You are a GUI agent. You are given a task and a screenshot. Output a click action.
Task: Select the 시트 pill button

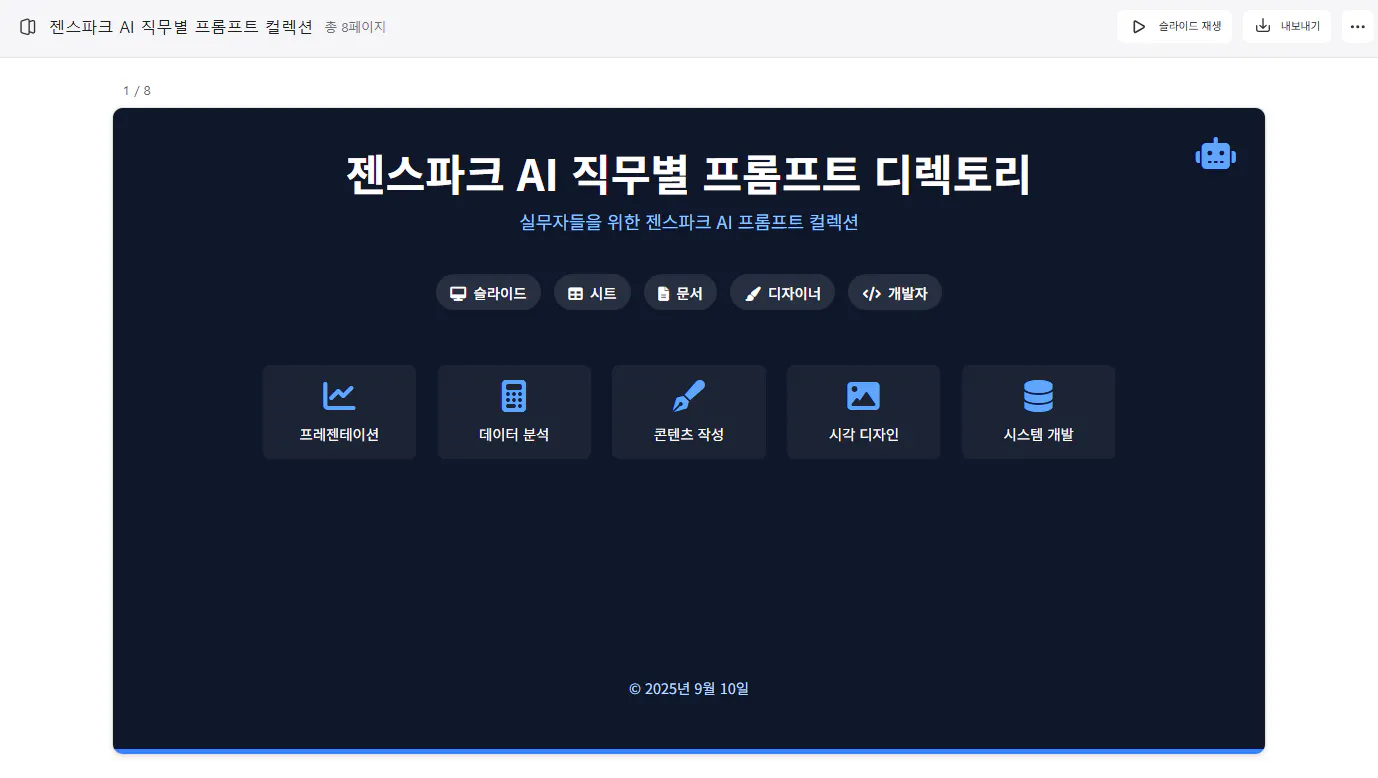click(x=592, y=292)
